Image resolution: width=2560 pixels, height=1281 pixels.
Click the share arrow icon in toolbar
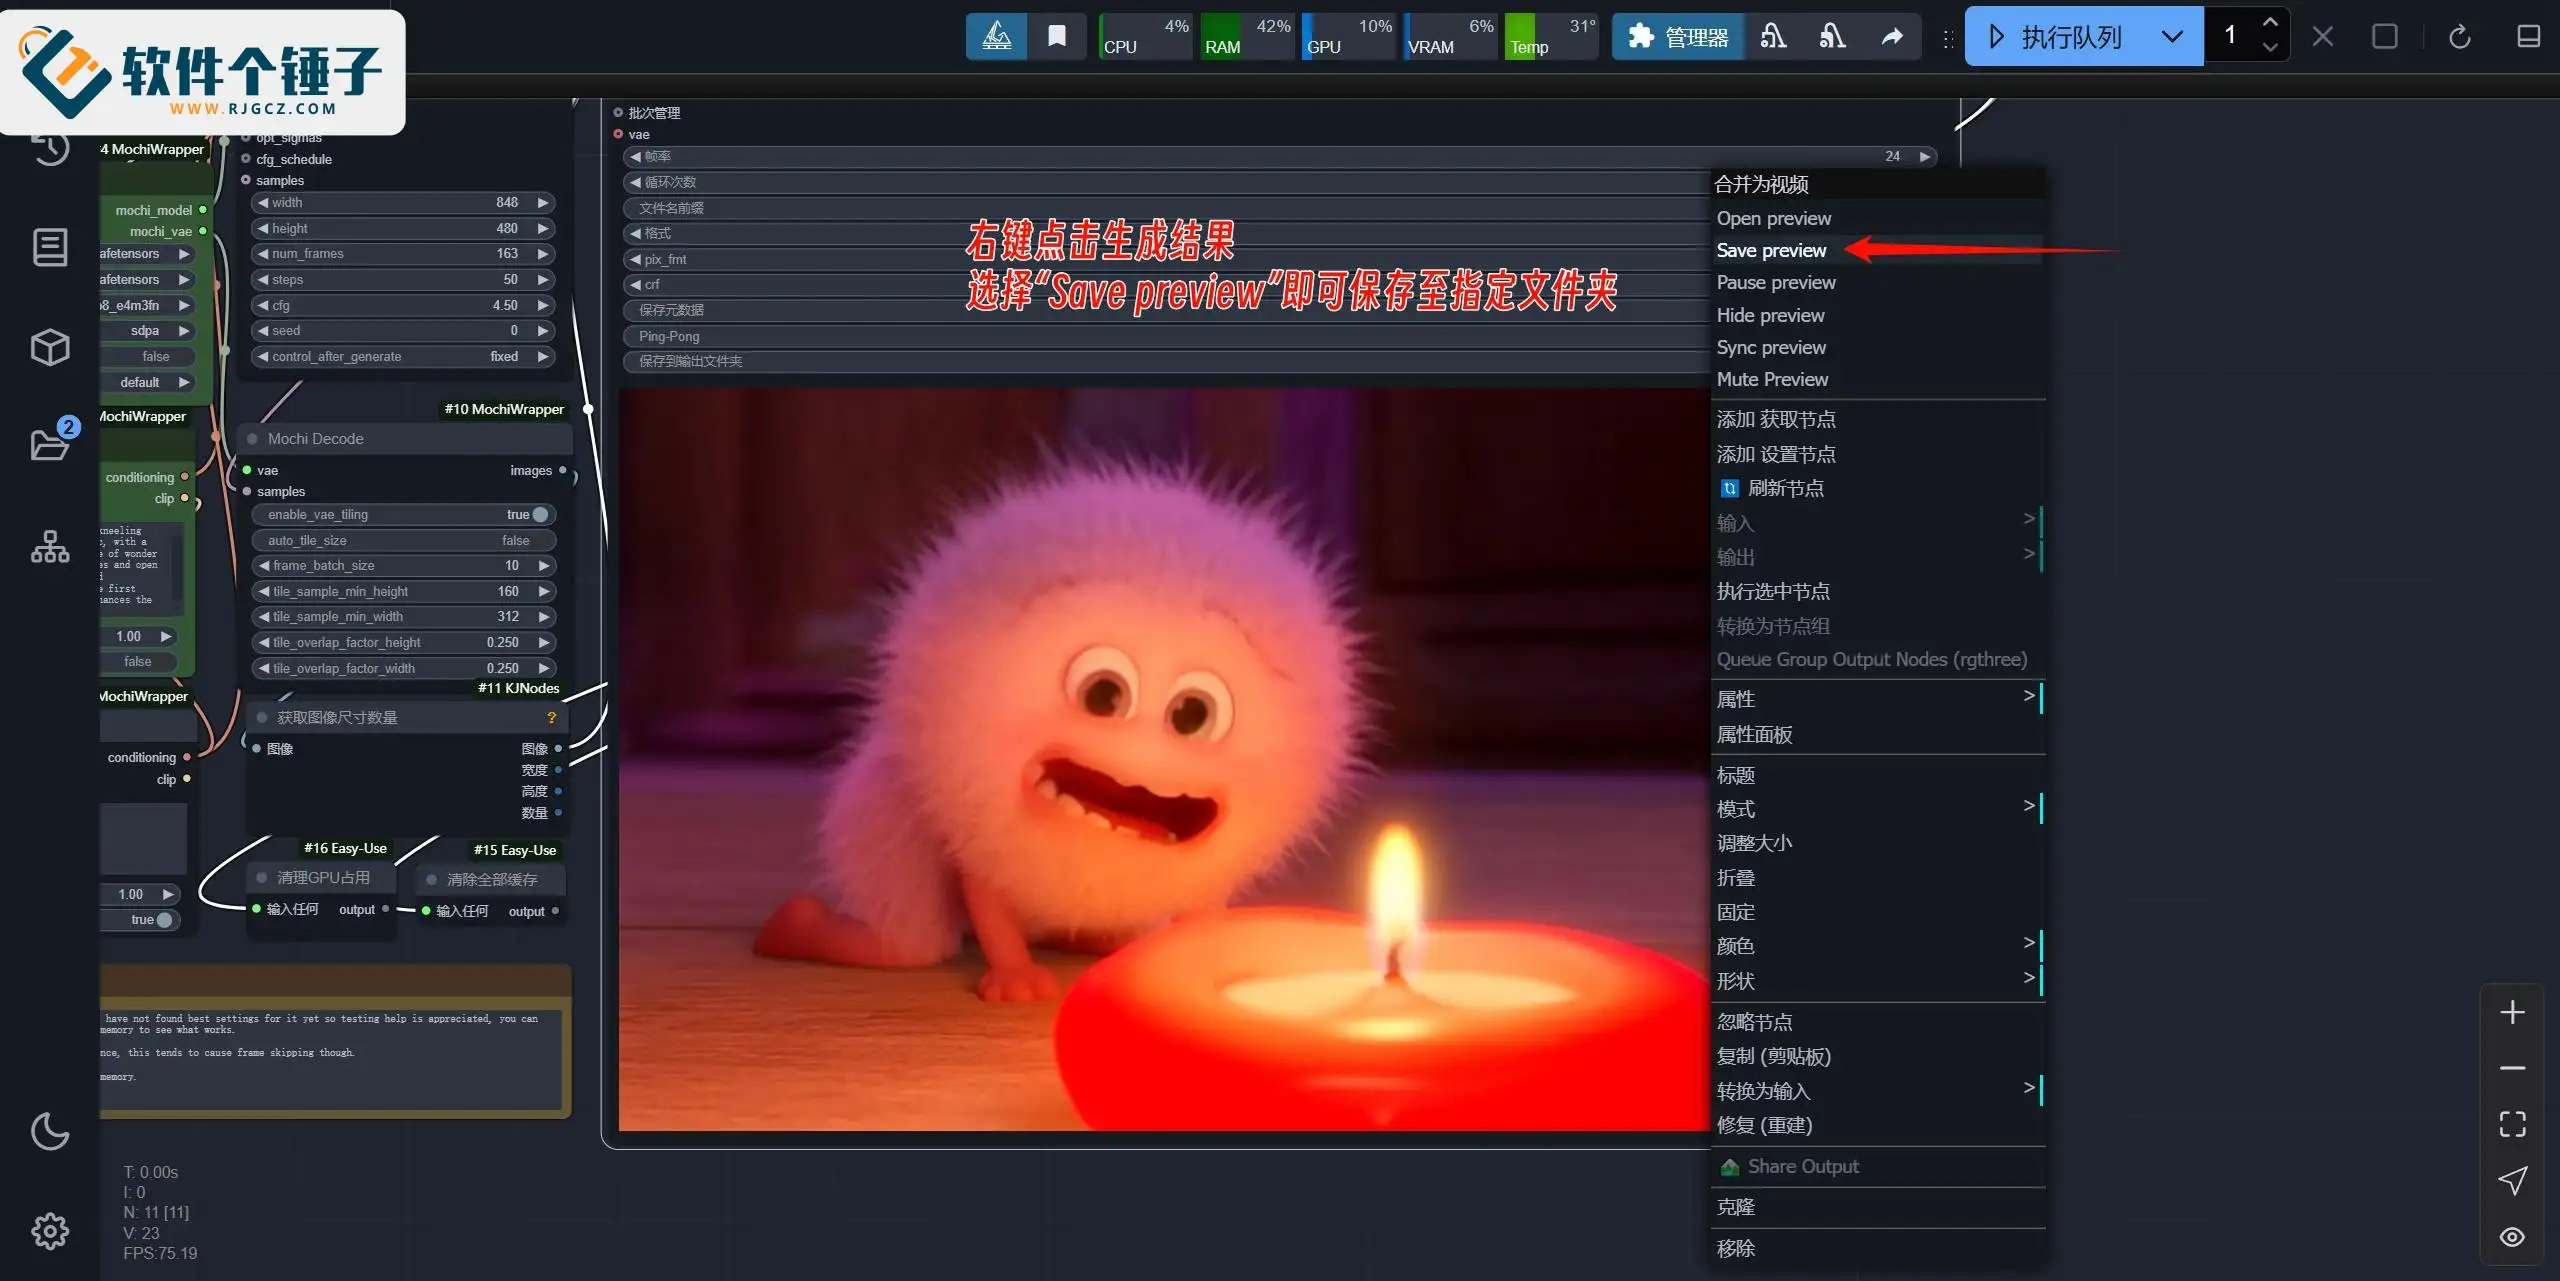[x=1892, y=37]
